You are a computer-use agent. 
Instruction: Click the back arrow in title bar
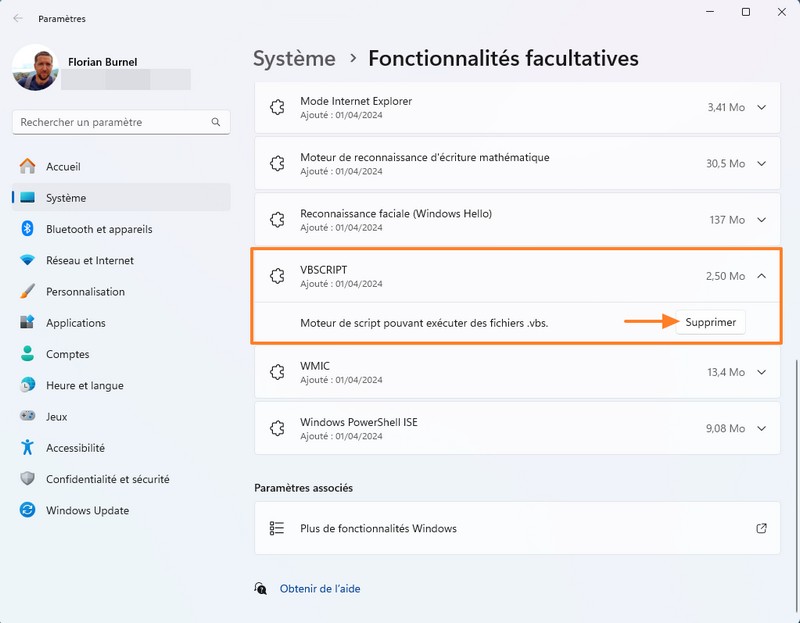(x=18, y=18)
